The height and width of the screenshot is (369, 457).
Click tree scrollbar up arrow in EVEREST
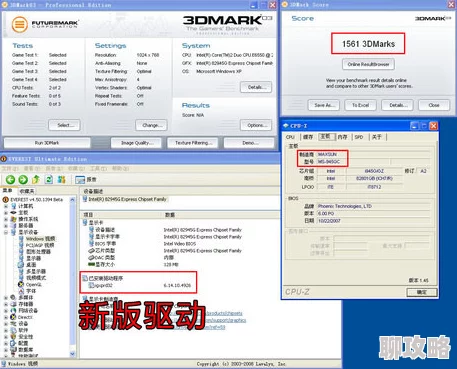73,200
